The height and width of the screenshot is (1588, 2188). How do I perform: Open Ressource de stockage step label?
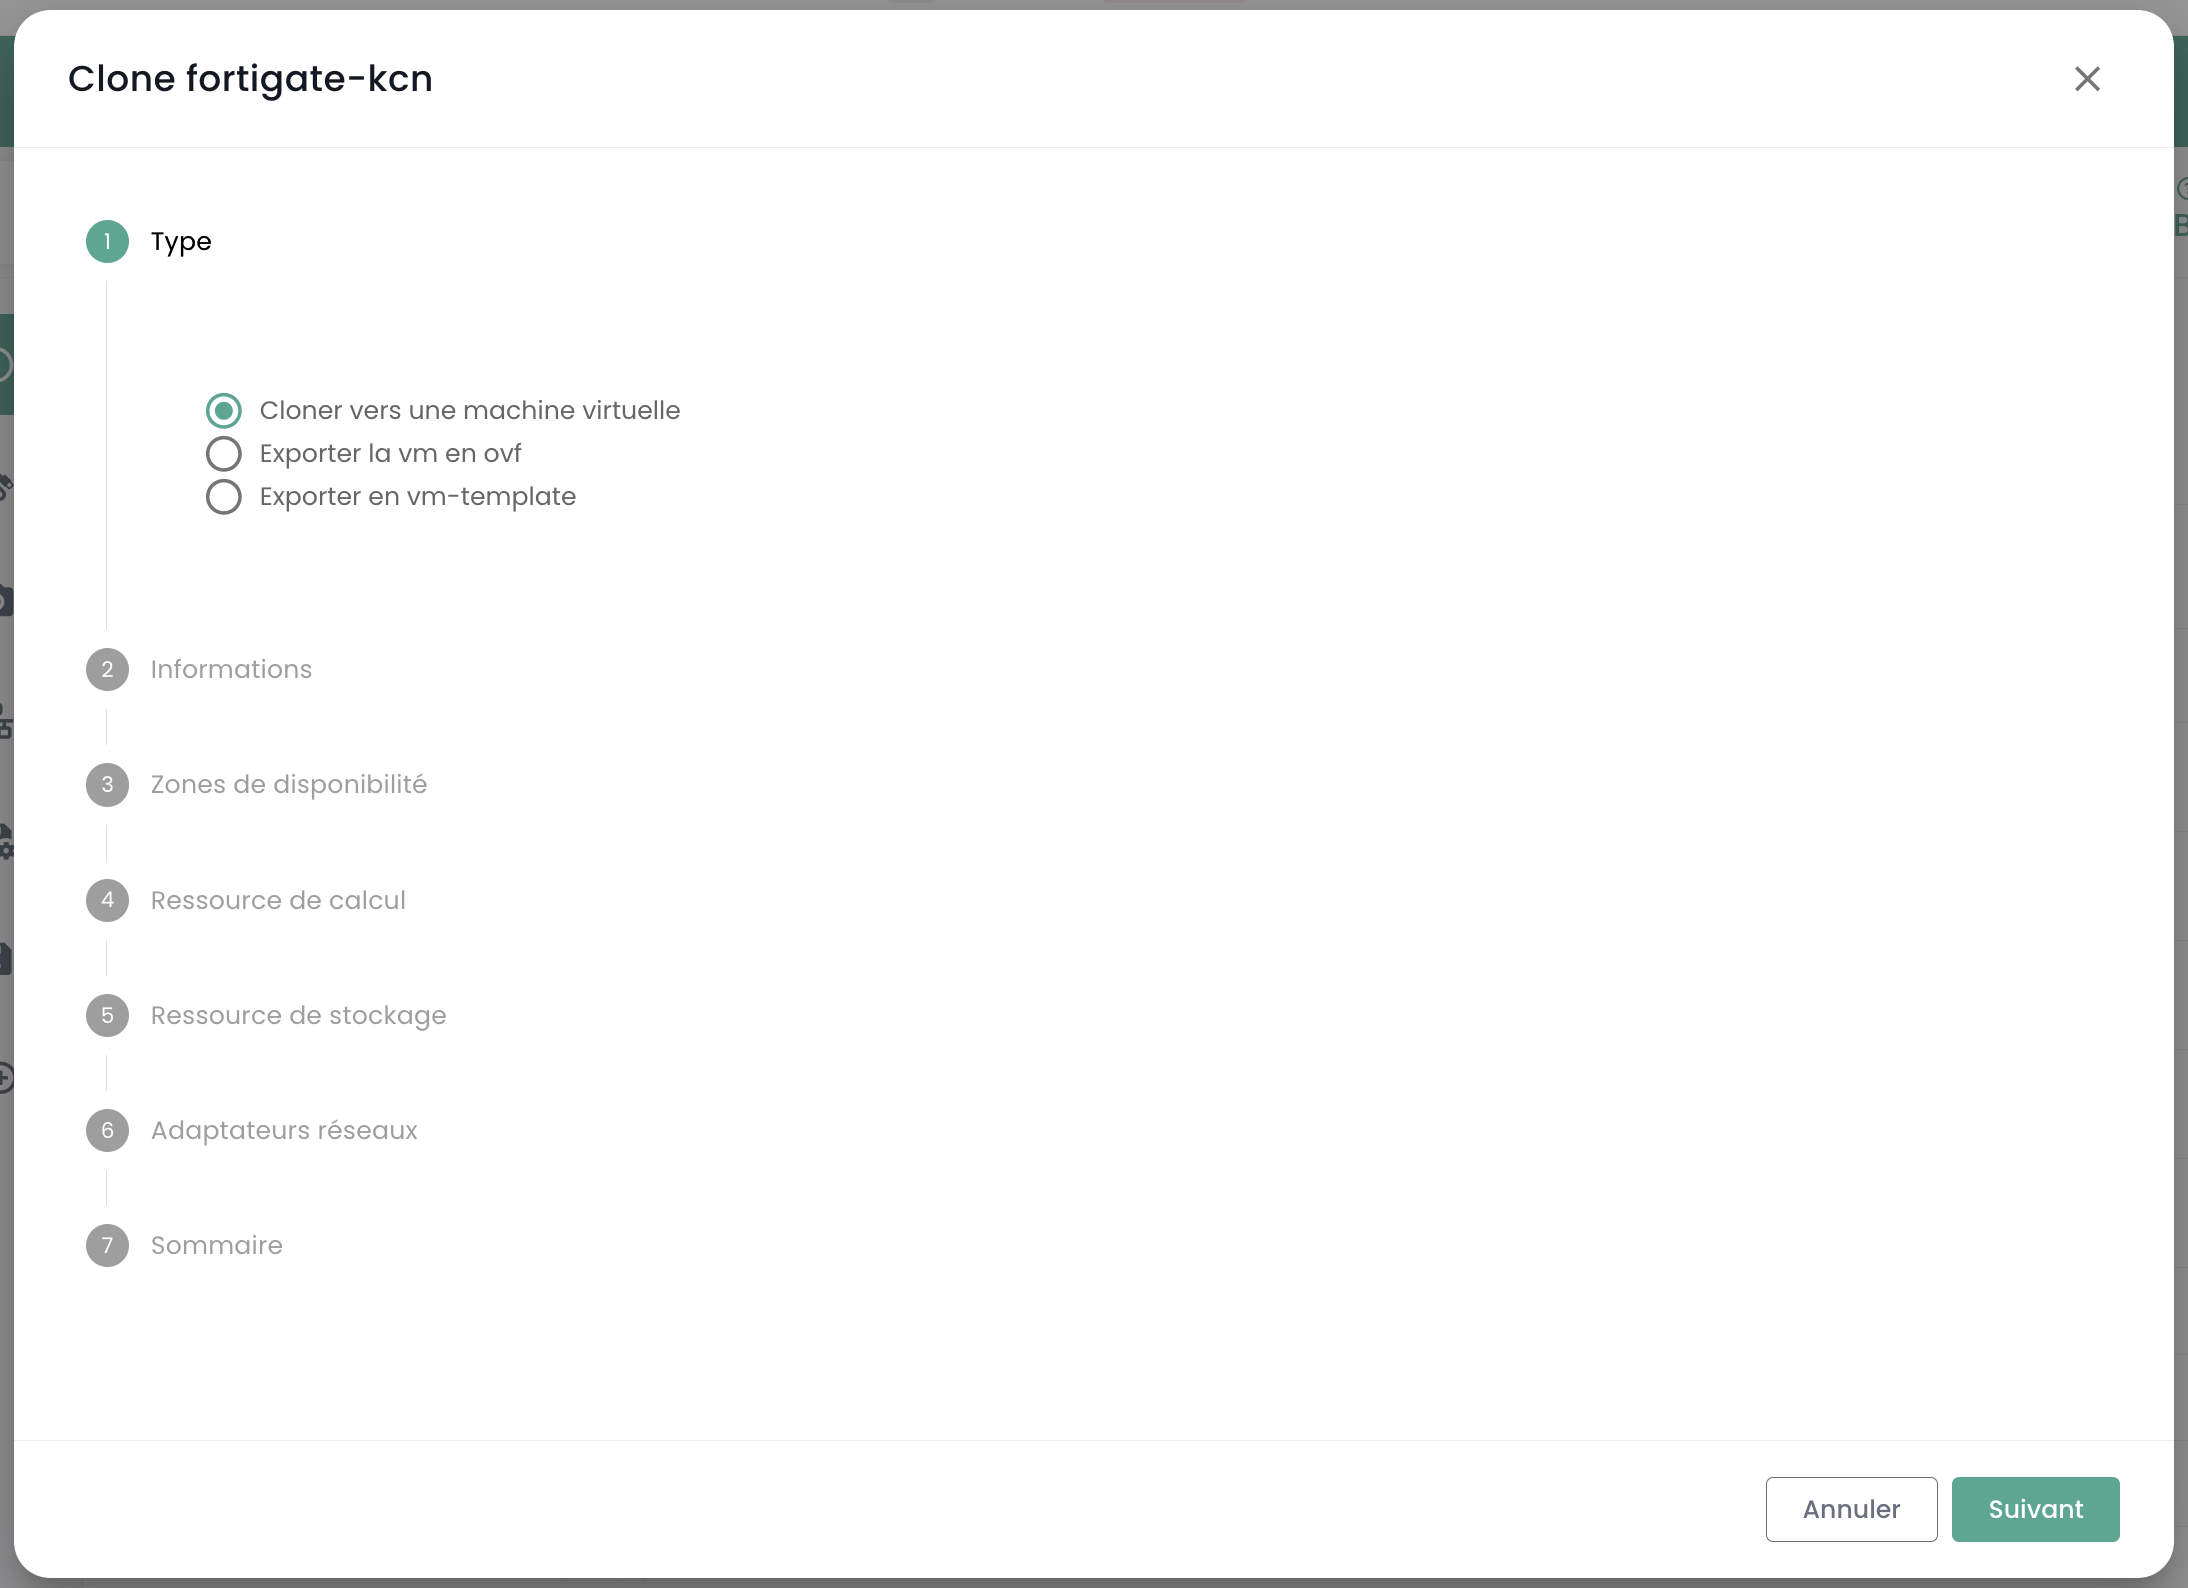coord(298,1016)
